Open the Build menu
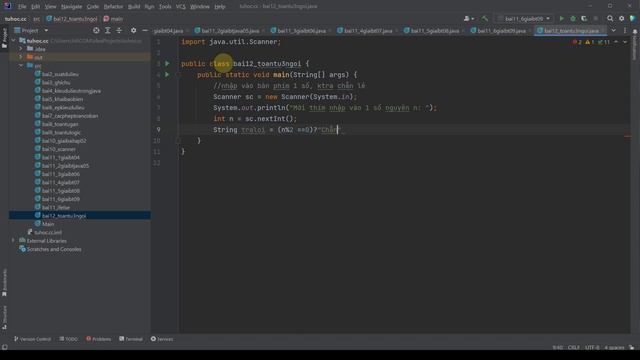The image size is (640, 360). [134, 7]
